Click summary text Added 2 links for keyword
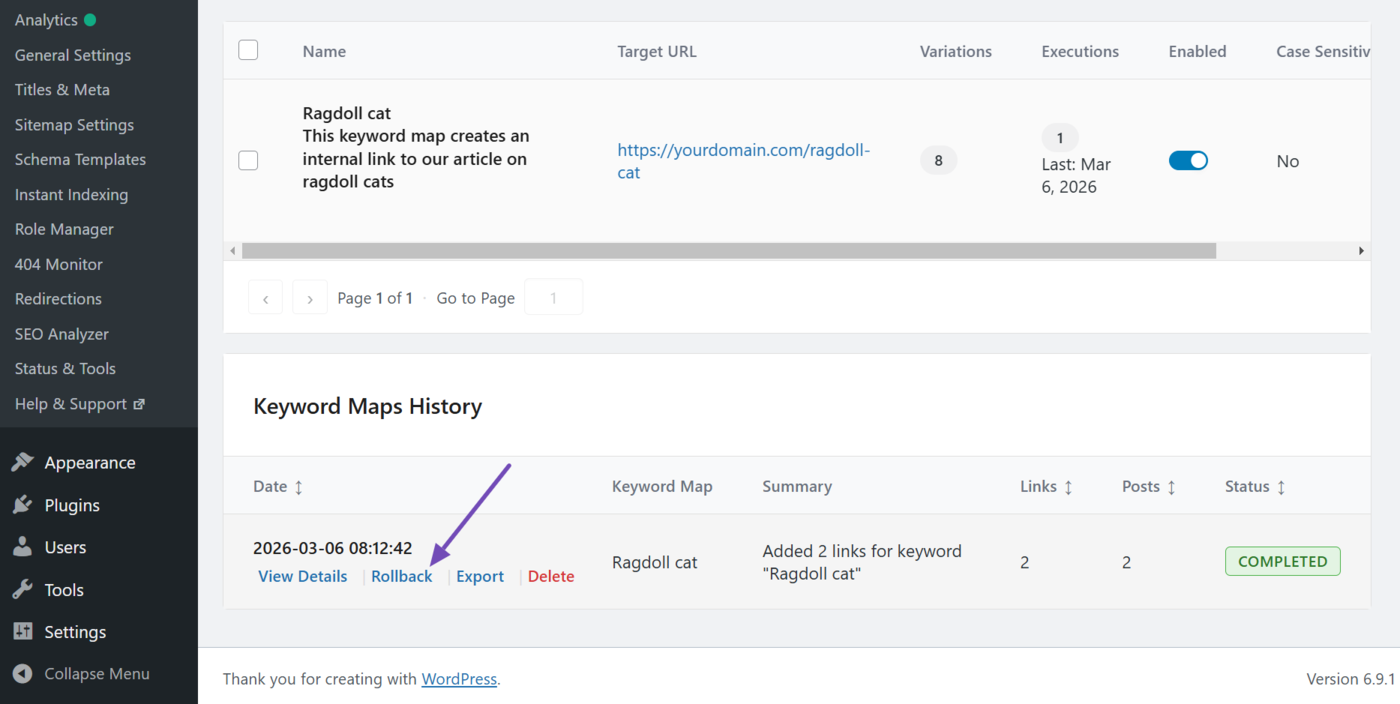This screenshot has width=1400, height=704. coord(862,562)
